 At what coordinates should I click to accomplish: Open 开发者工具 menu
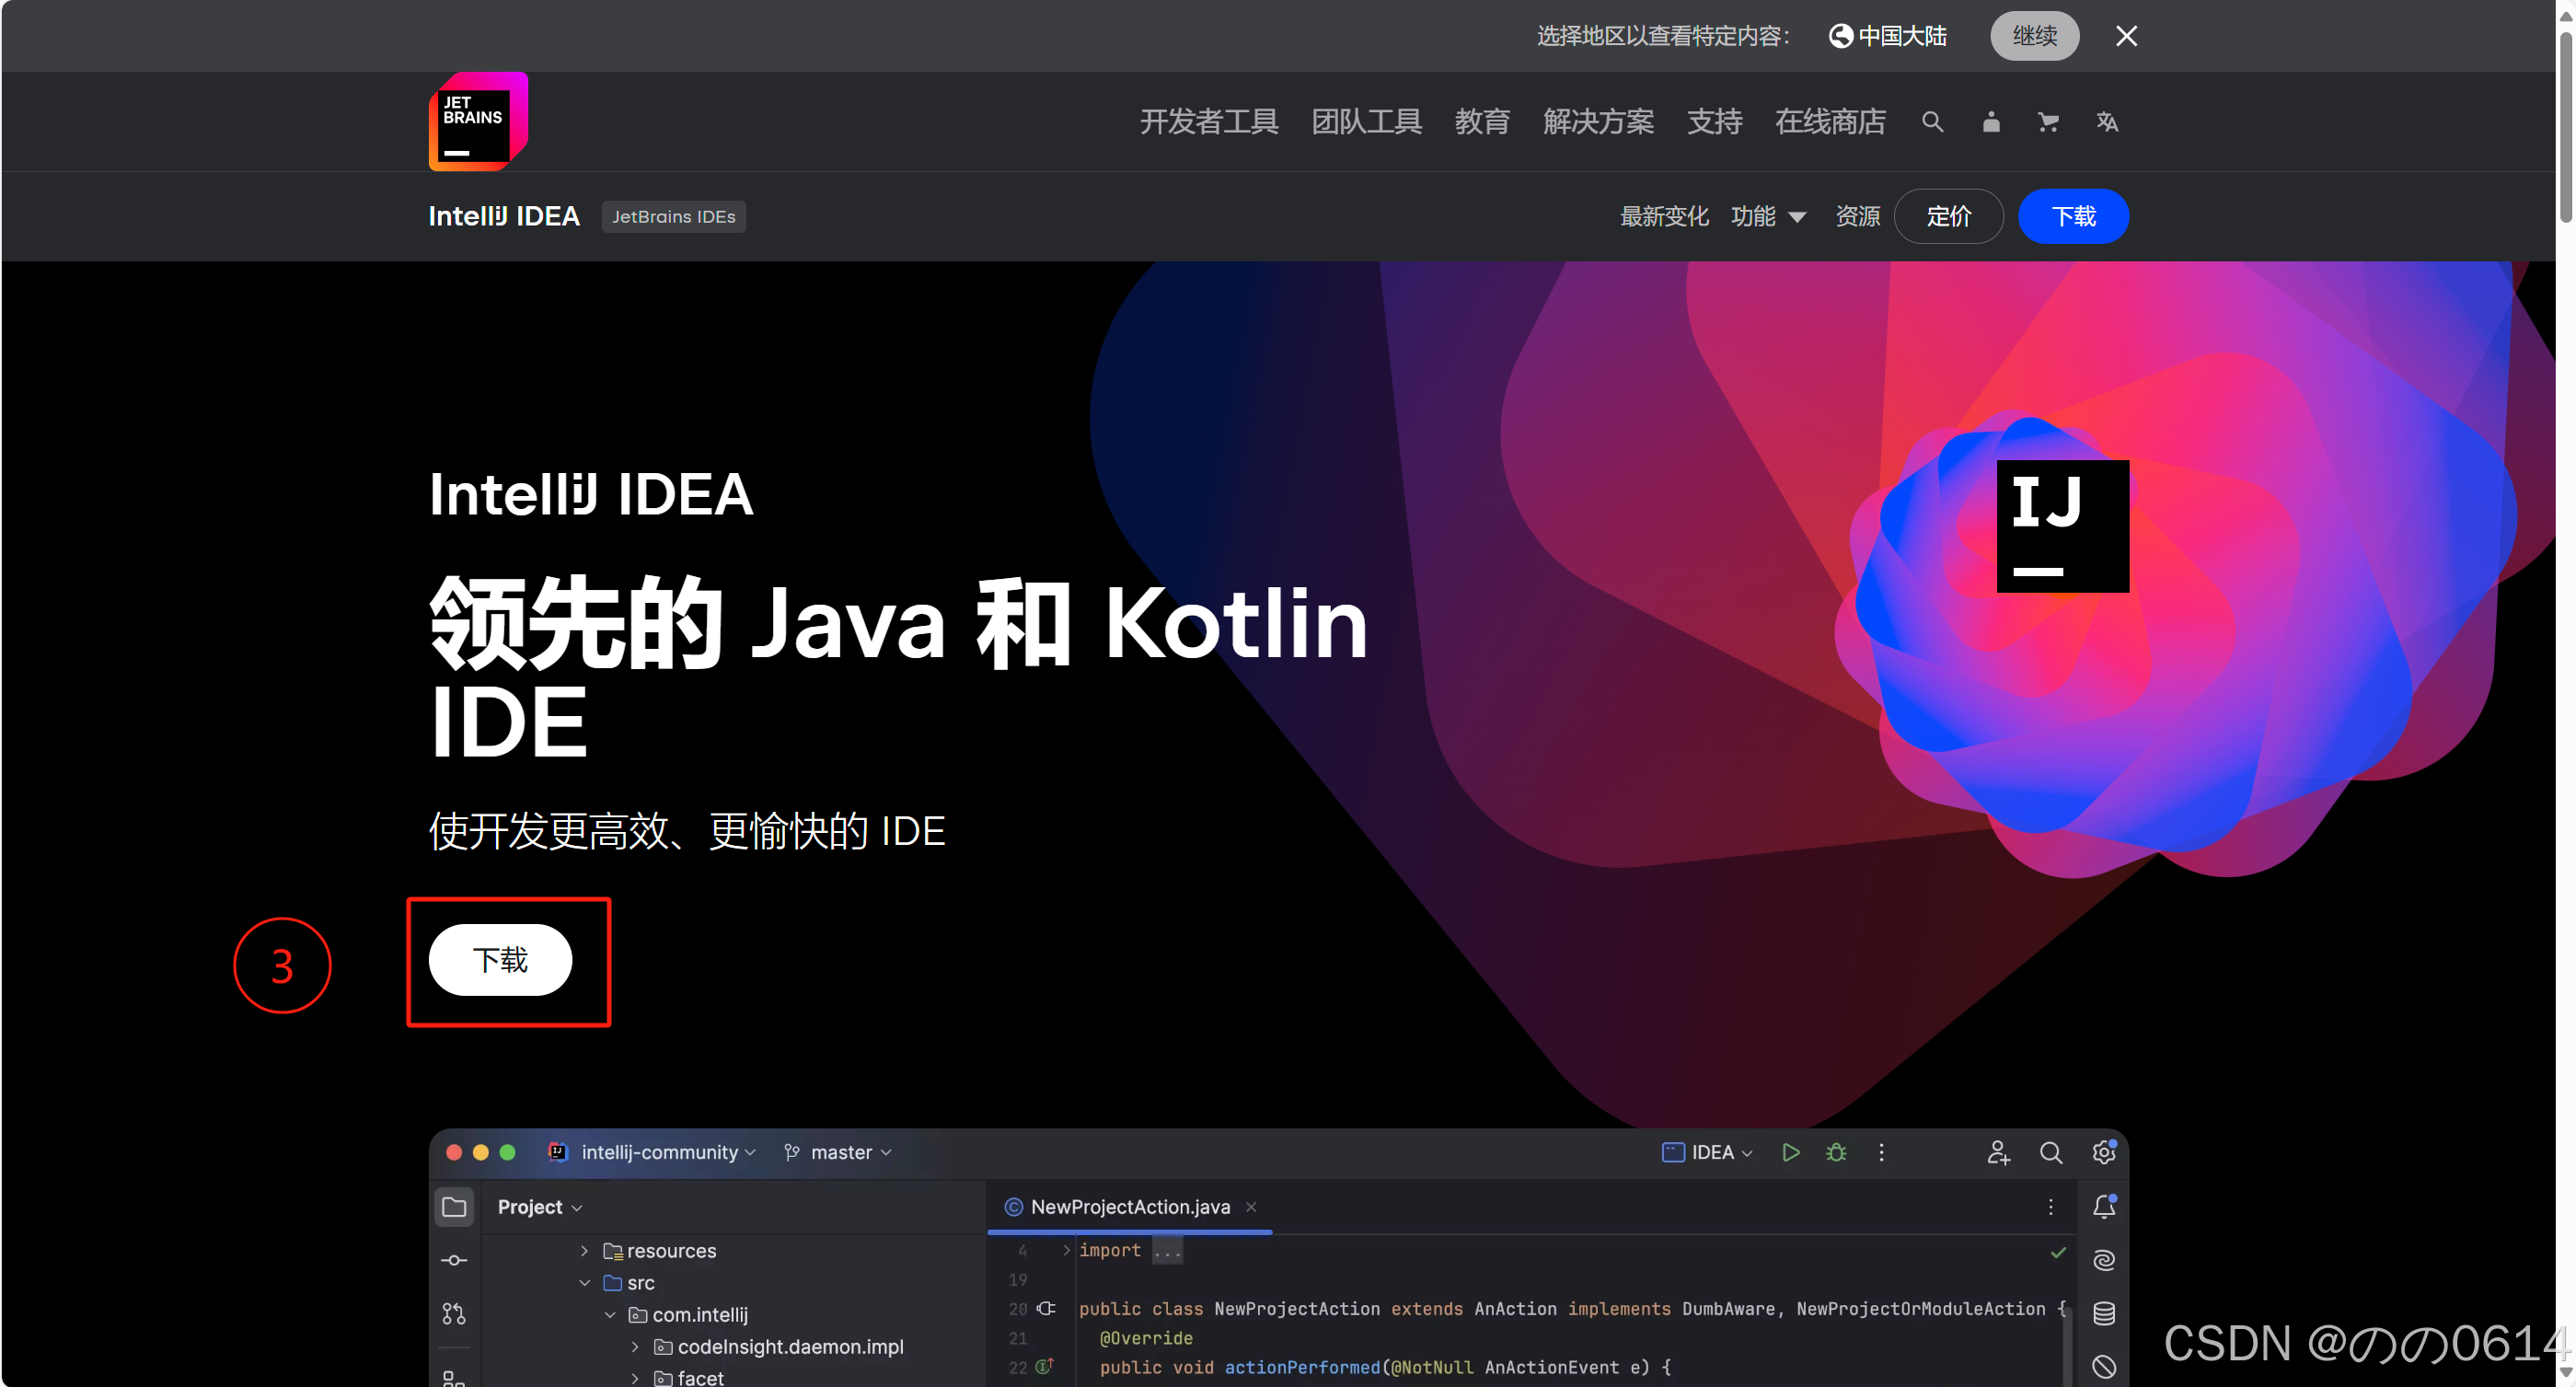pyautogui.click(x=1209, y=122)
